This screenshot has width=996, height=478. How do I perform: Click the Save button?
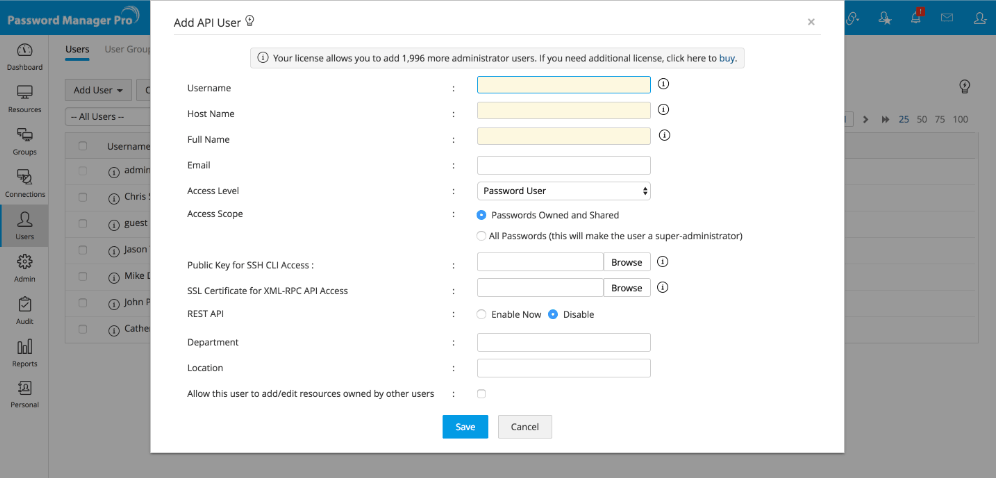point(465,426)
